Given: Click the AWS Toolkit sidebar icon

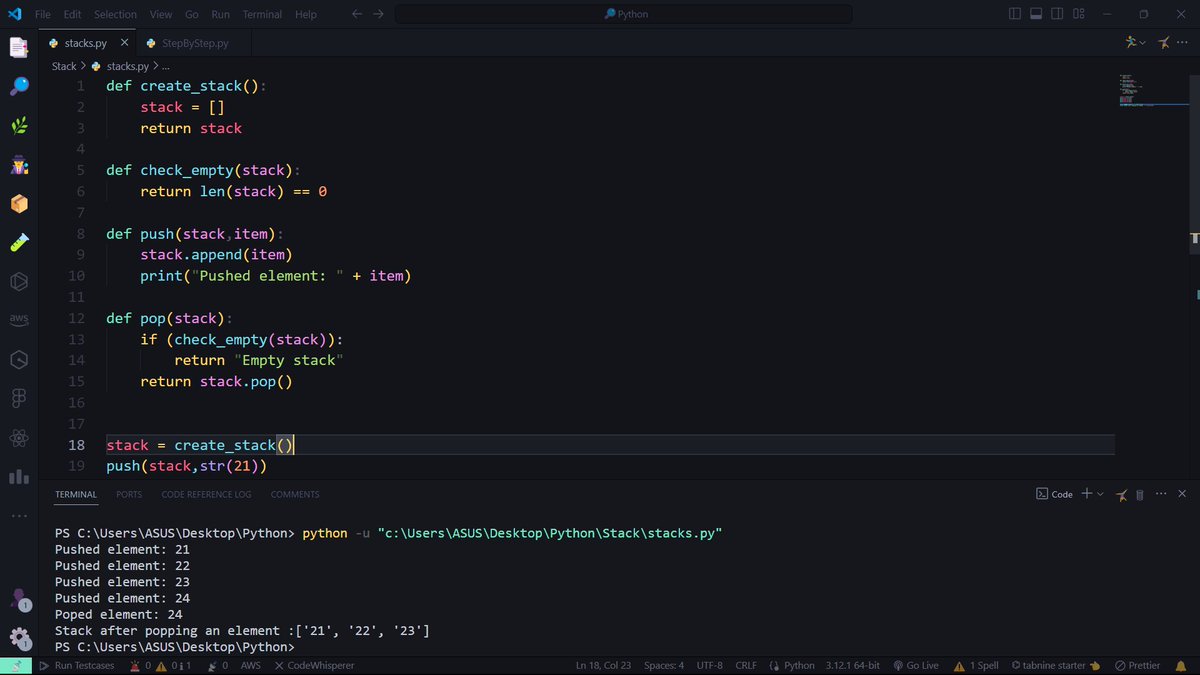Looking at the screenshot, I should [19, 320].
